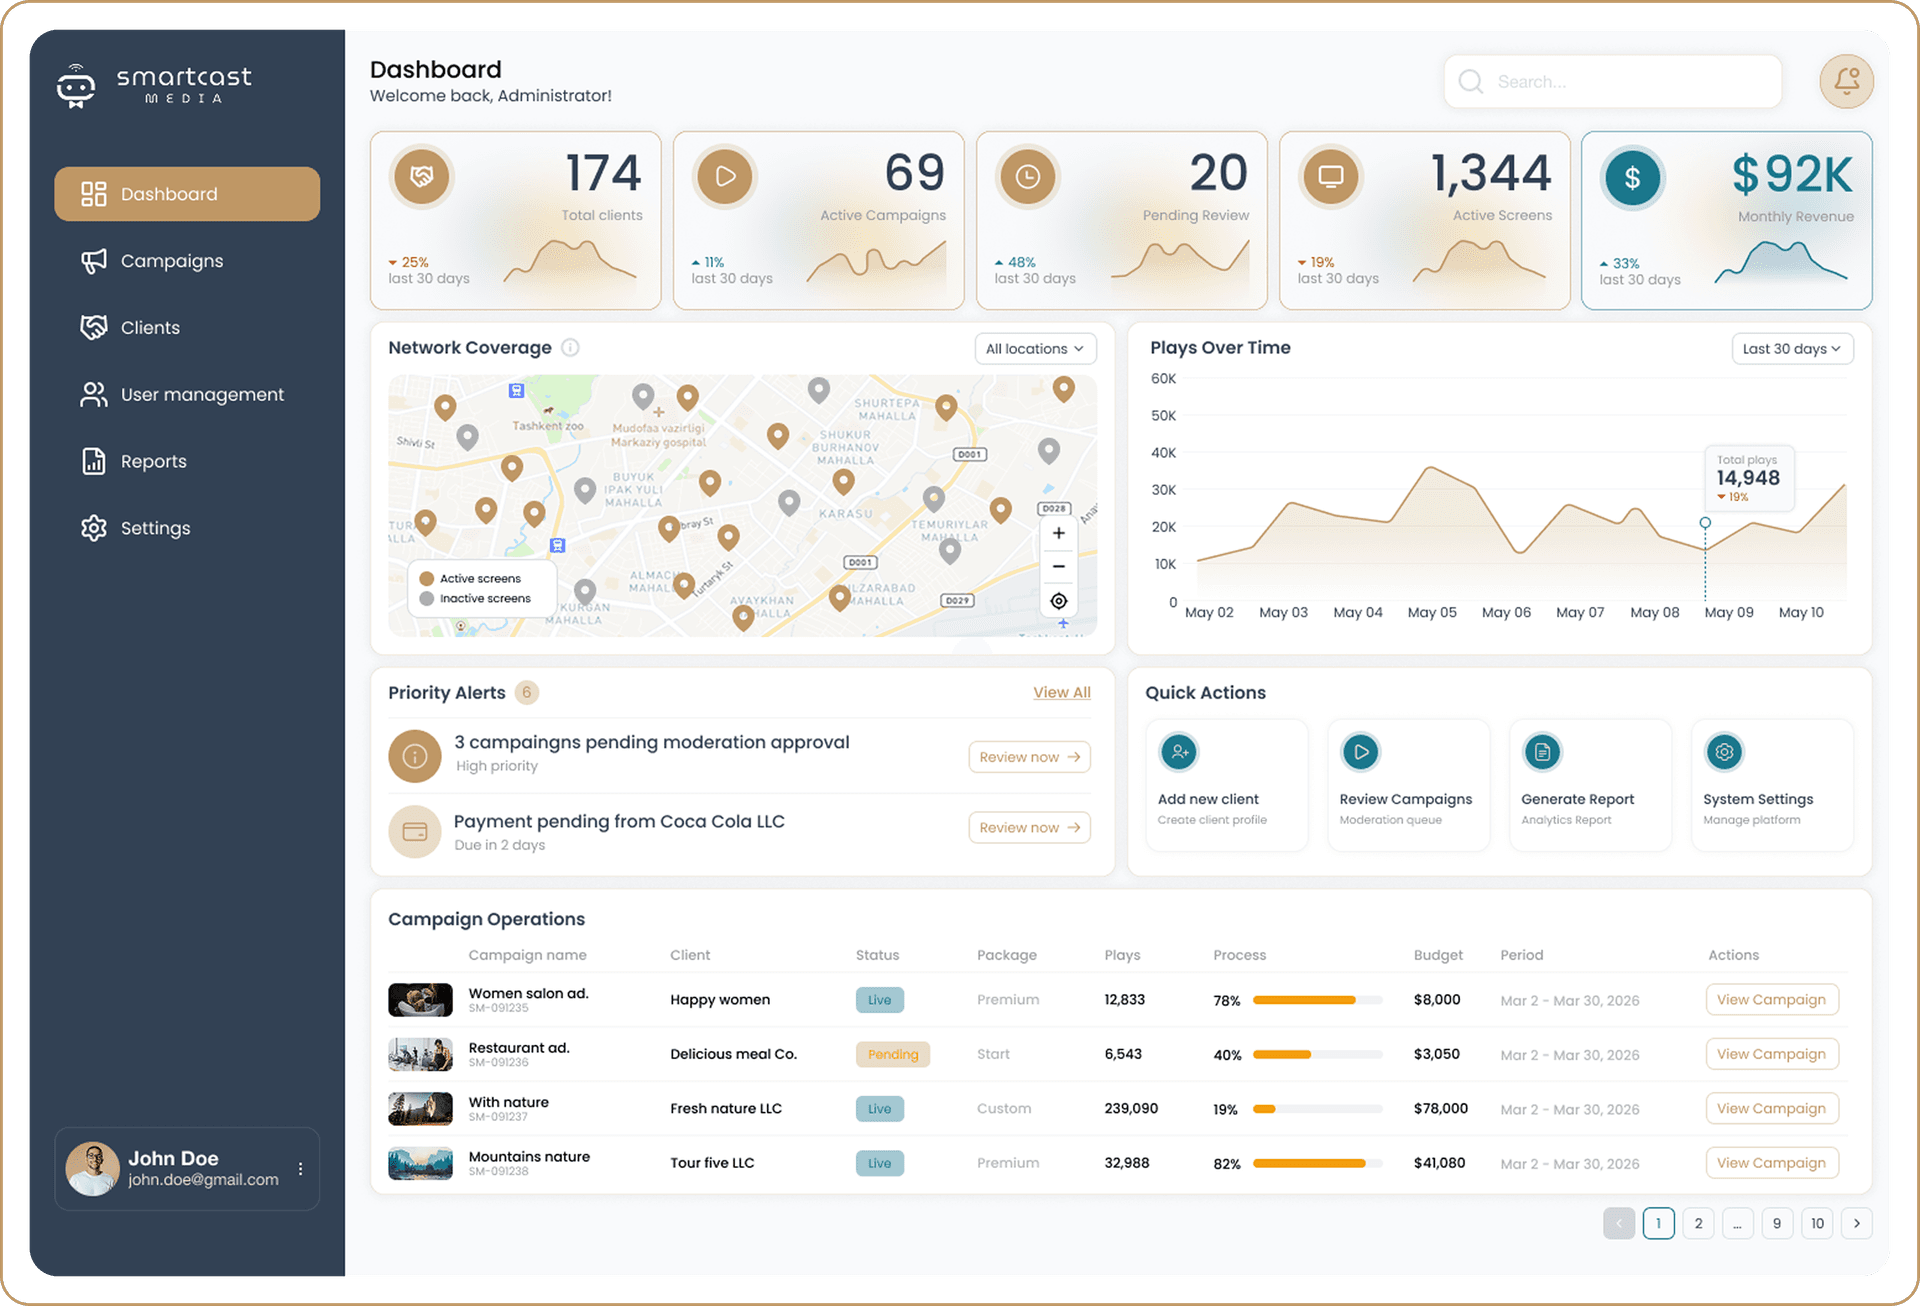Screen dimensions: 1920x1306
Task: Click the Active Screens monitor icon
Action: click(1331, 177)
